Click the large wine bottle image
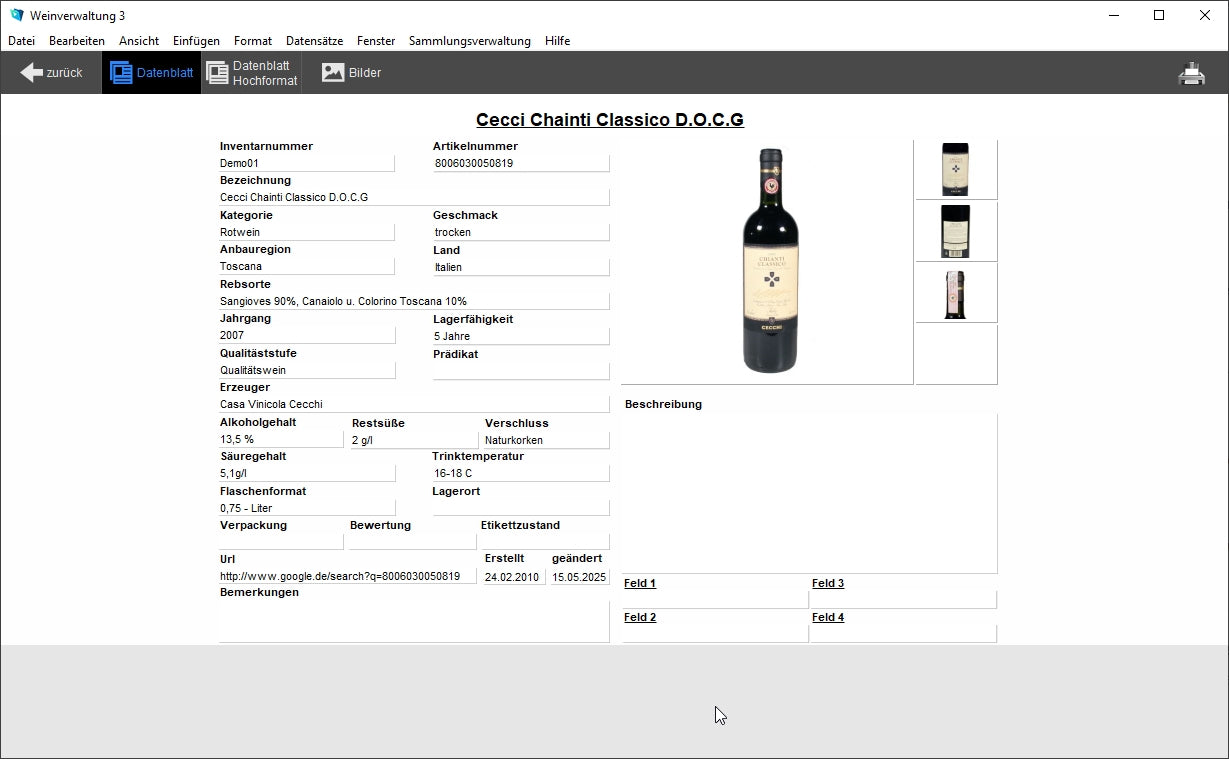Screen dimensions: 1229x759 pos(769,260)
